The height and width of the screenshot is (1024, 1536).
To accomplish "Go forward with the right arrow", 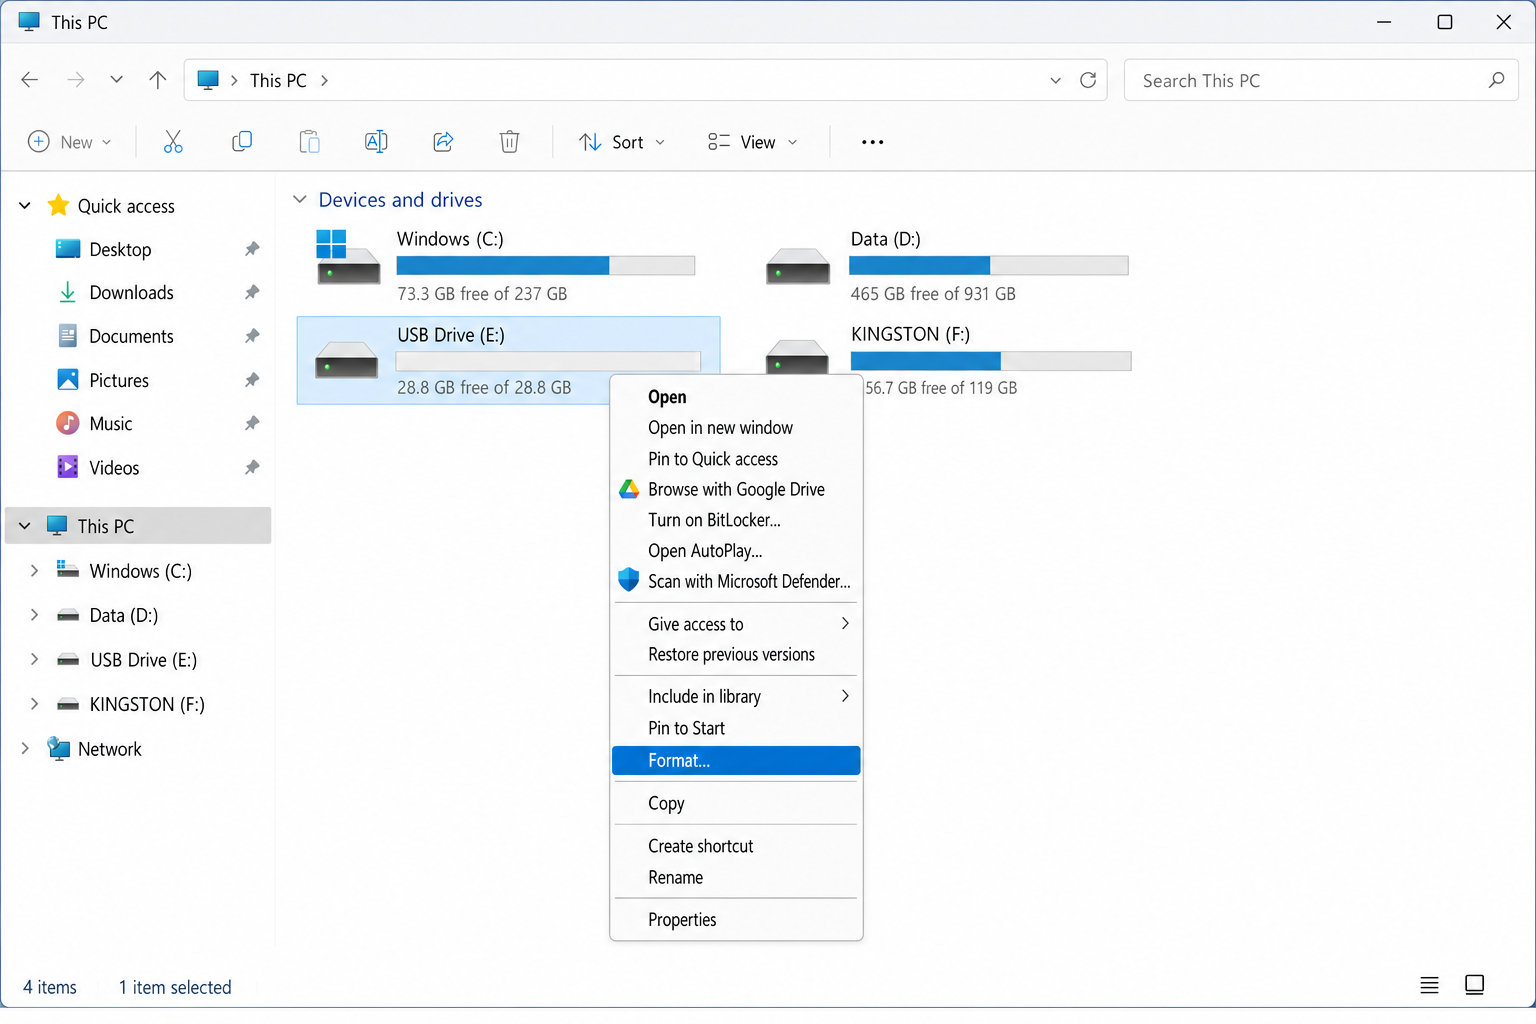I will click(75, 80).
